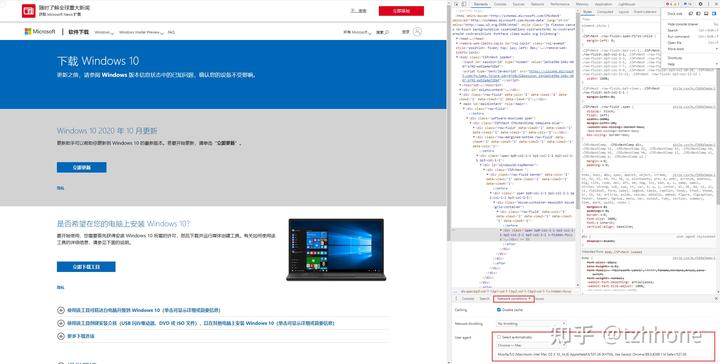Click the Windows 10 laptop image
Viewport: 720px width, 364px height.
[336, 250]
